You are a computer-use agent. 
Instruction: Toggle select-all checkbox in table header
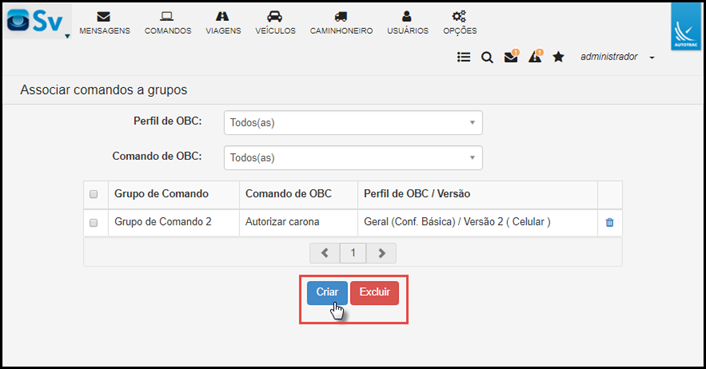tap(94, 194)
